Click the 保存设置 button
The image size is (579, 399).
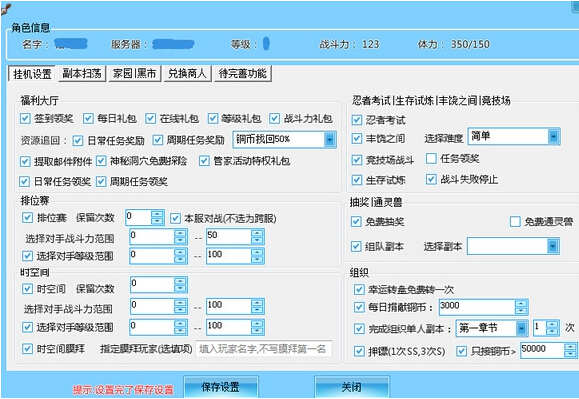pyautogui.click(x=220, y=387)
